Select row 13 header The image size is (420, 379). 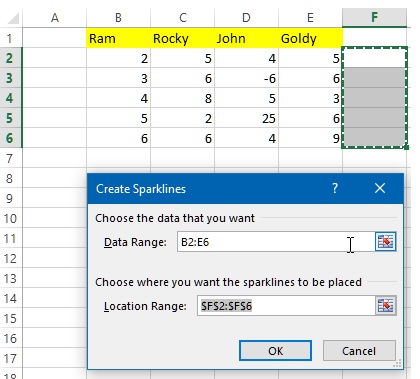coord(10,278)
